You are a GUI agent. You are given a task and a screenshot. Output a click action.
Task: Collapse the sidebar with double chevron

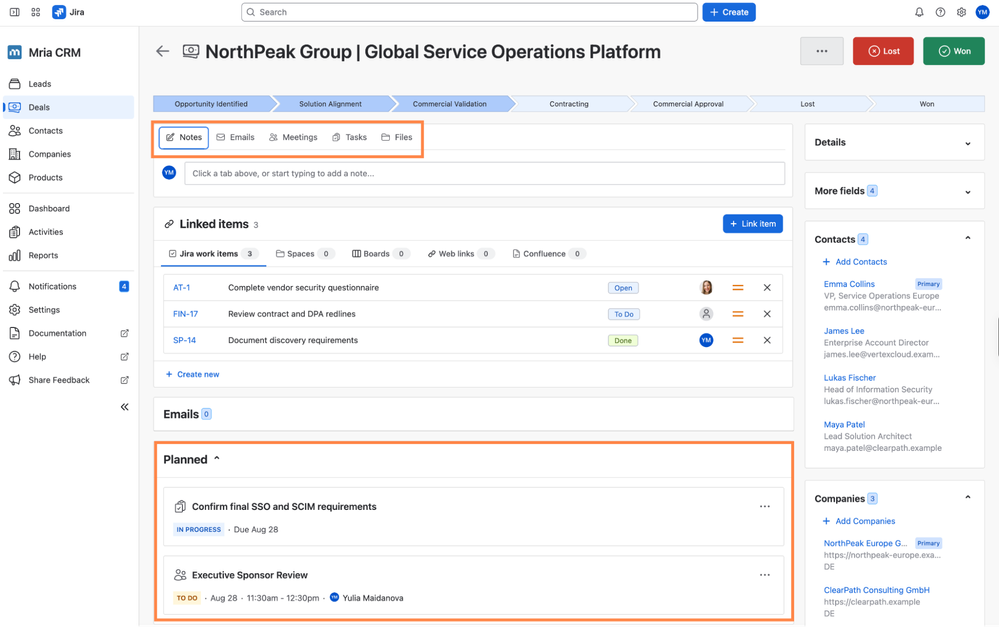tap(125, 407)
